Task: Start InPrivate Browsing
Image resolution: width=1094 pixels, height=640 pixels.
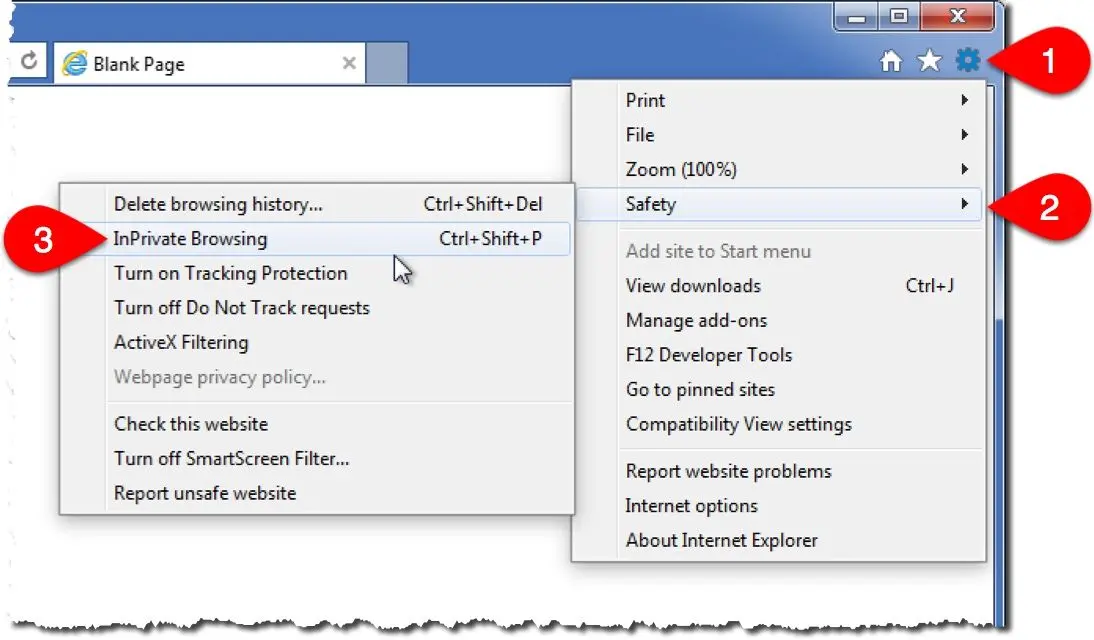Action: pos(317,239)
